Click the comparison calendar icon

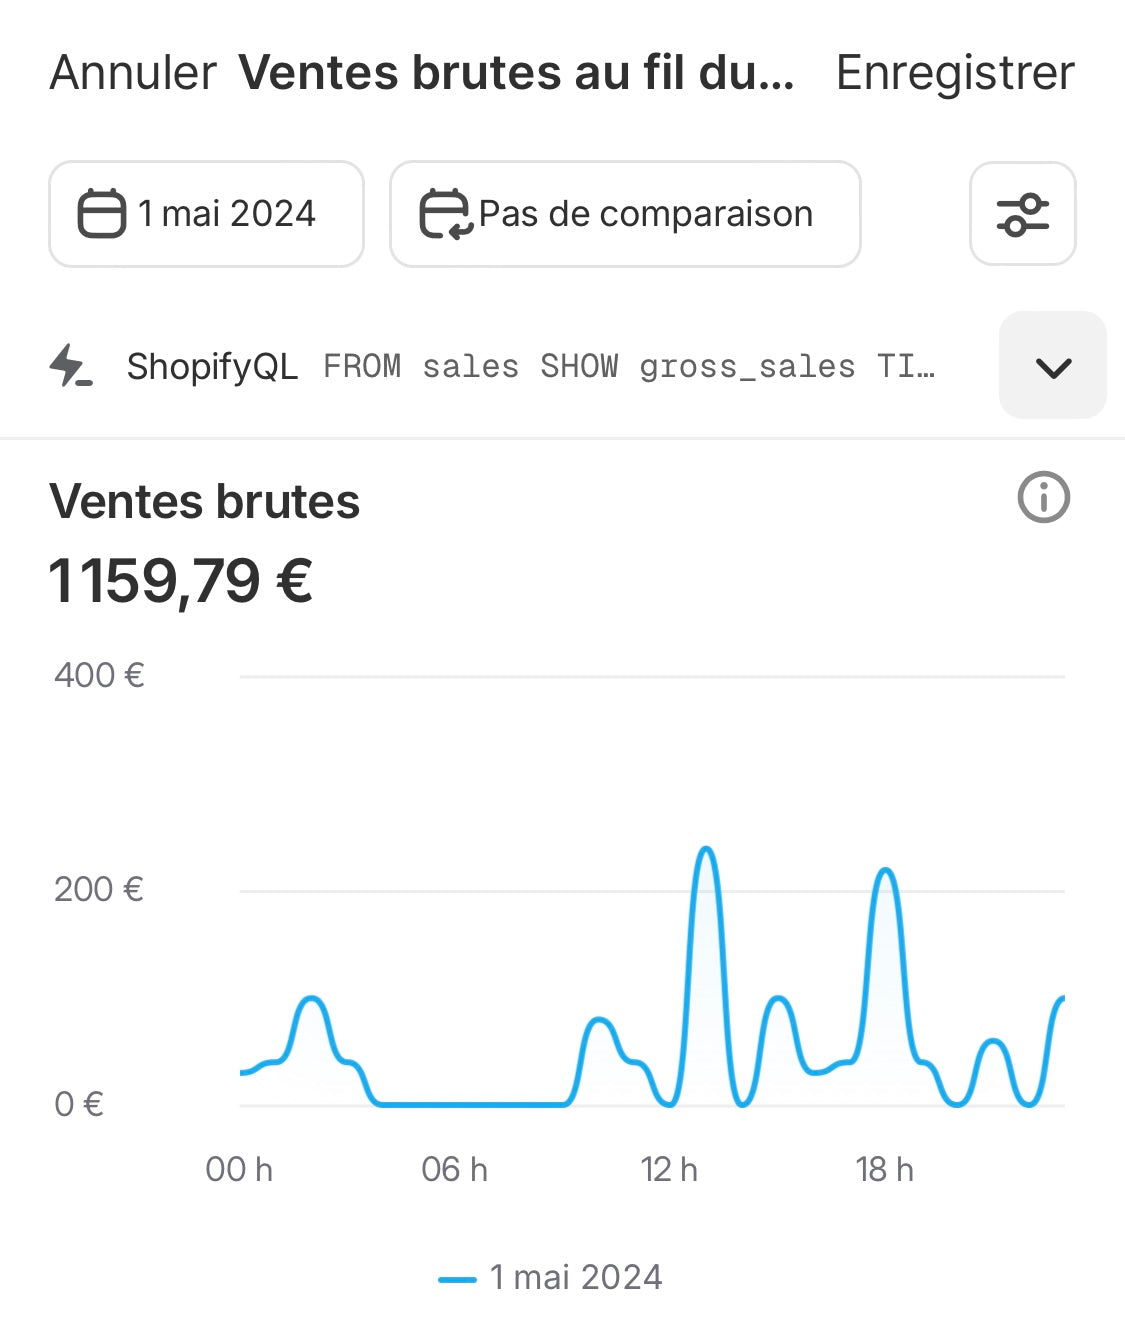[x=444, y=214]
